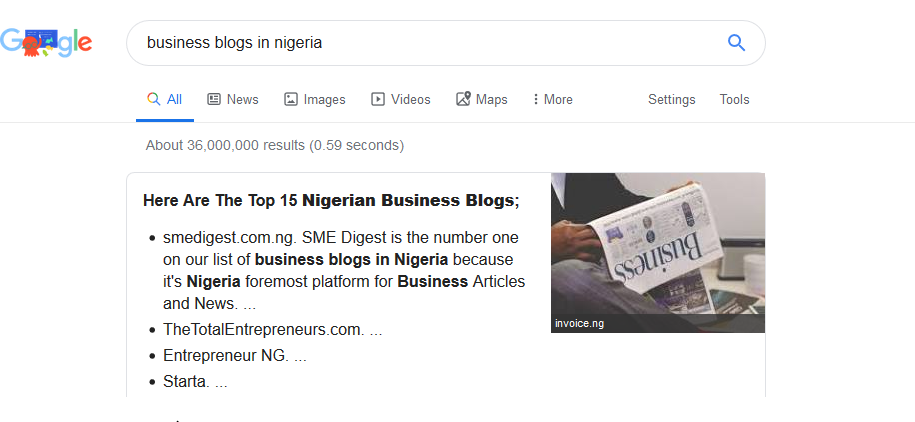The image size is (915, 422).
Task: Click the Top 15 Nigerian Business Blogs heading
Action: coord(331,201)
